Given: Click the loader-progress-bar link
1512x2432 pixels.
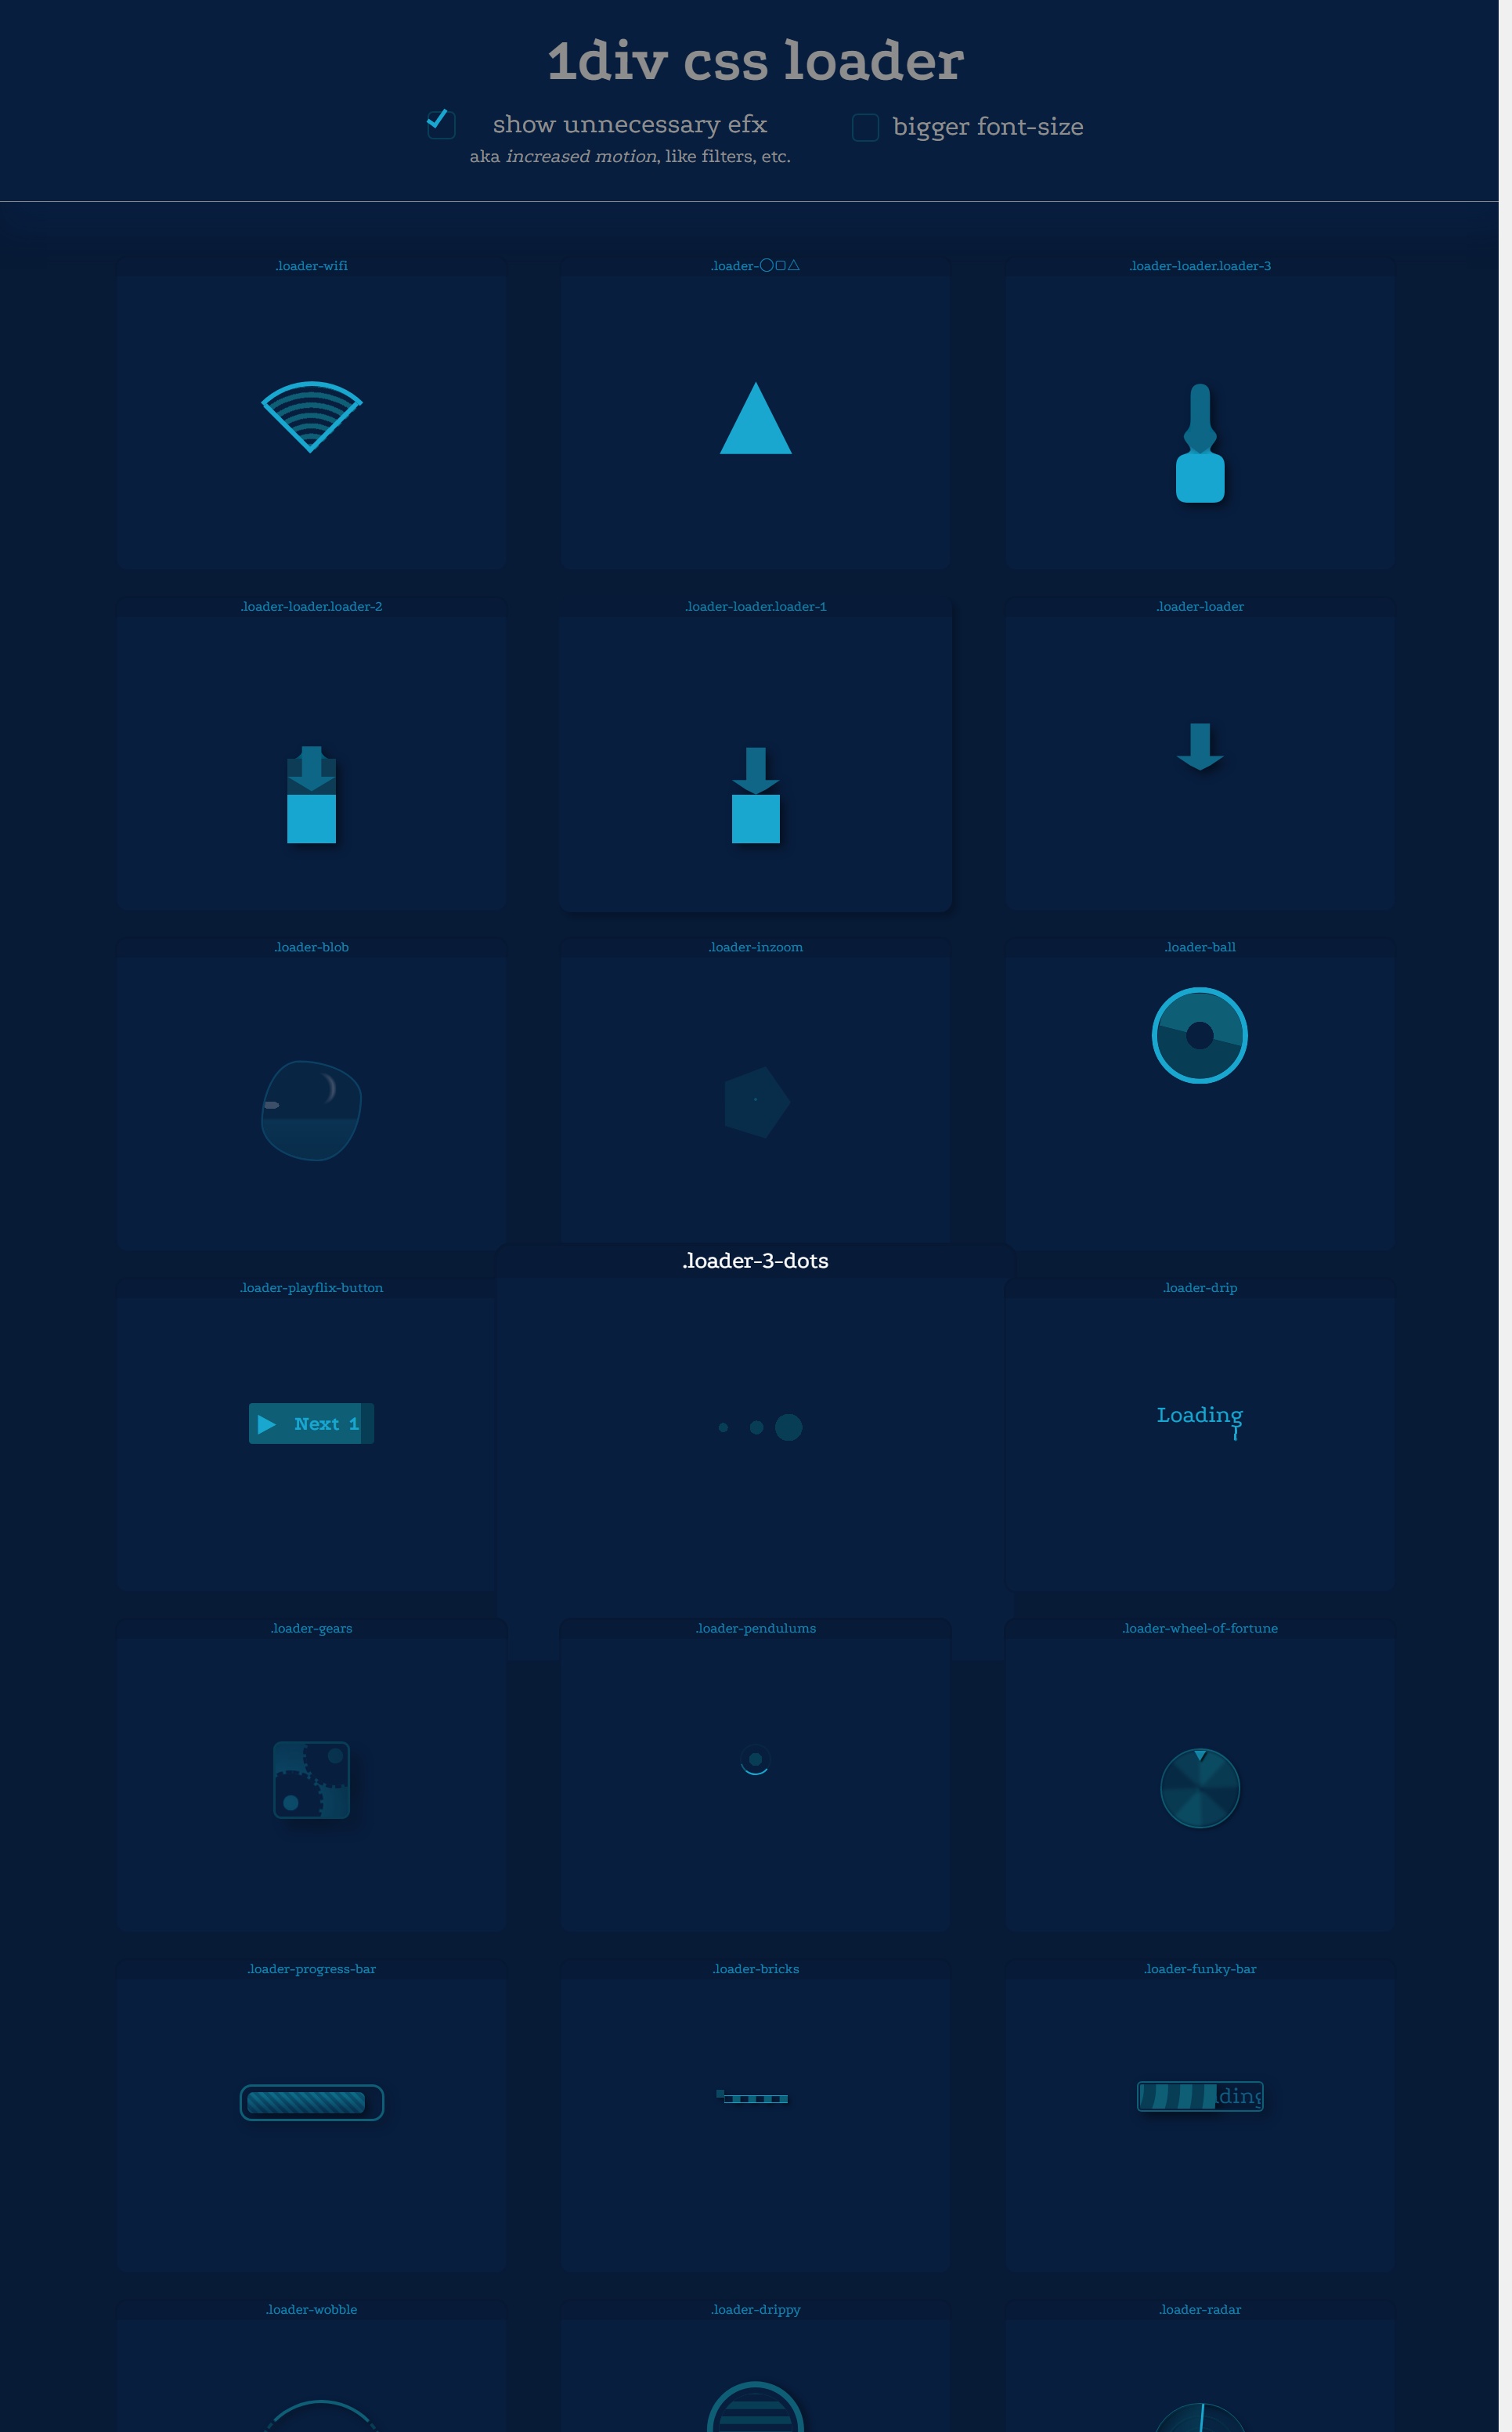Looking at the screenshot, I should coord(310,1968).
